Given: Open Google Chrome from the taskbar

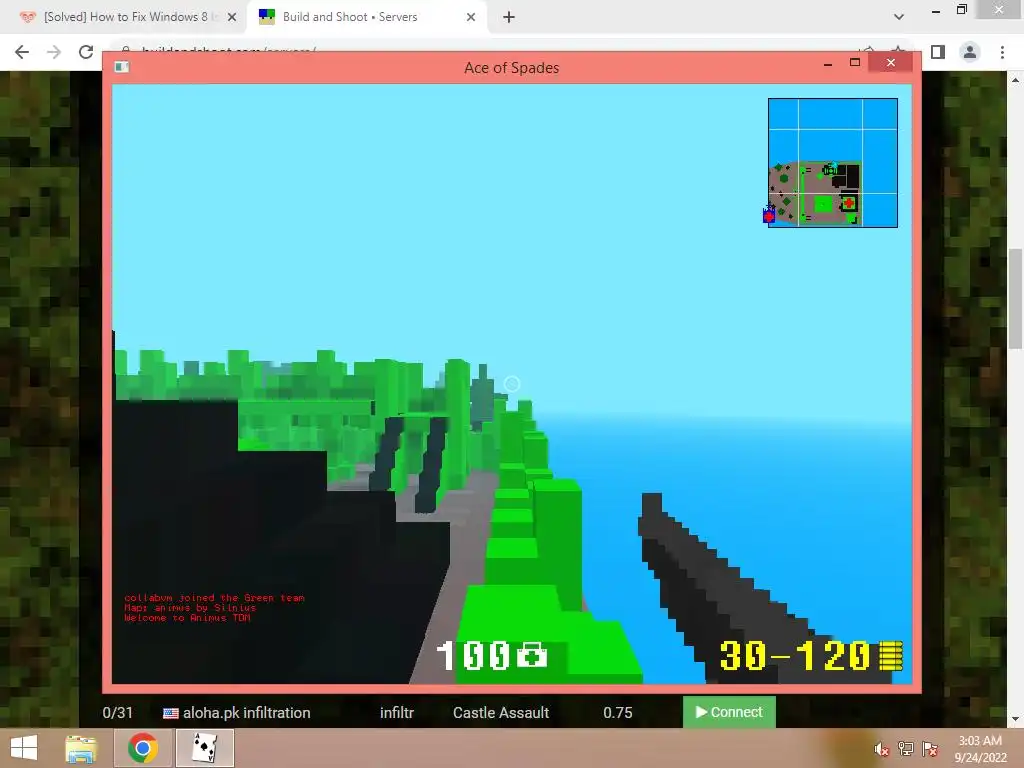Looking at the screenshot, I should click(143, 748).
